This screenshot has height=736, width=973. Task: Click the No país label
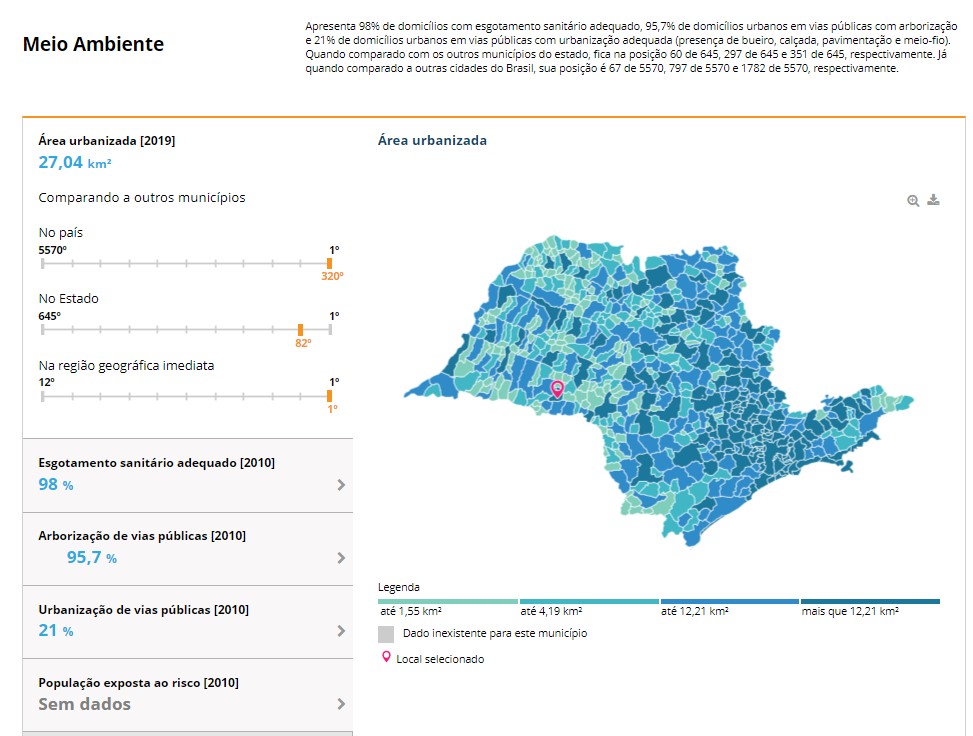(x=61, y=233)
